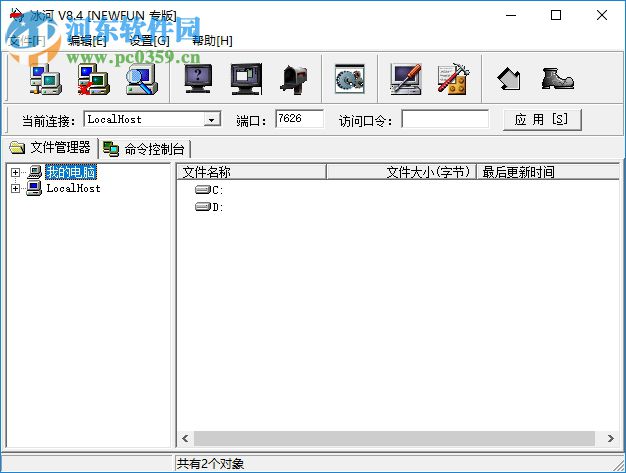Screen dimensions: 626x473
Task: Click the horizontal scrollbar track in file list
Action: [x=395, y=438]
